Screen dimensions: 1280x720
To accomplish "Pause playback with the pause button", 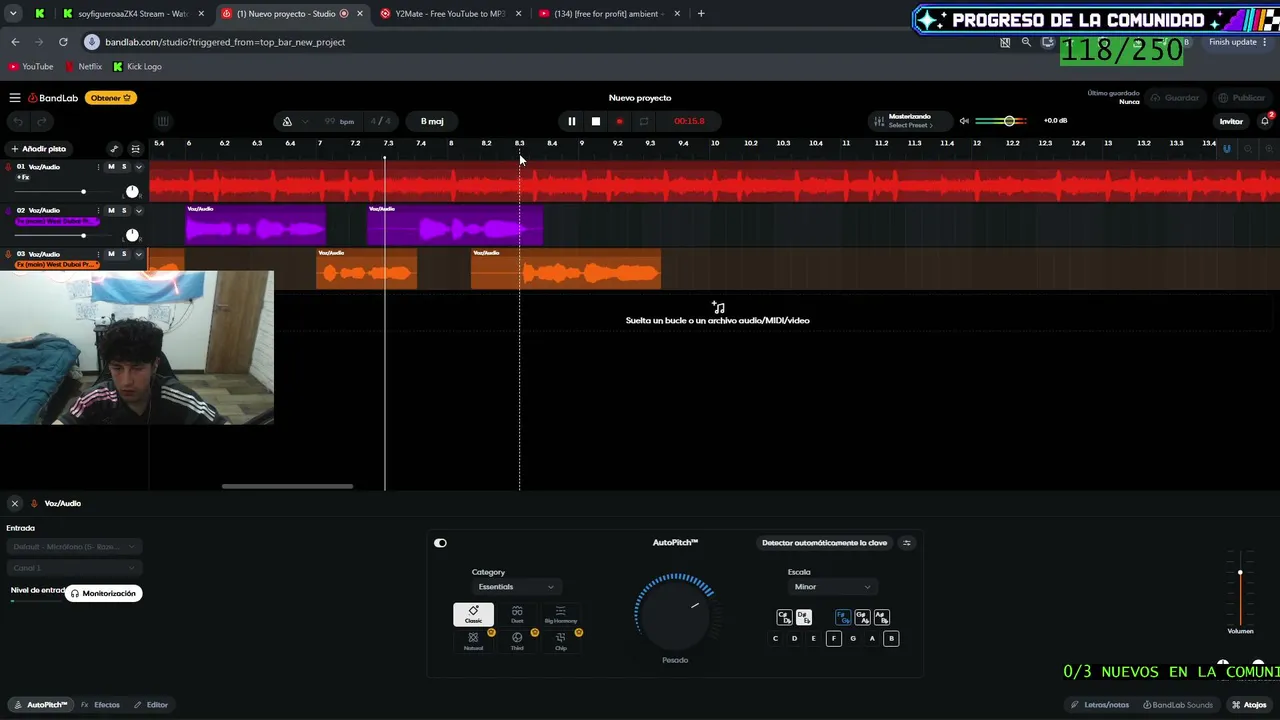I will tap(571, 121).
